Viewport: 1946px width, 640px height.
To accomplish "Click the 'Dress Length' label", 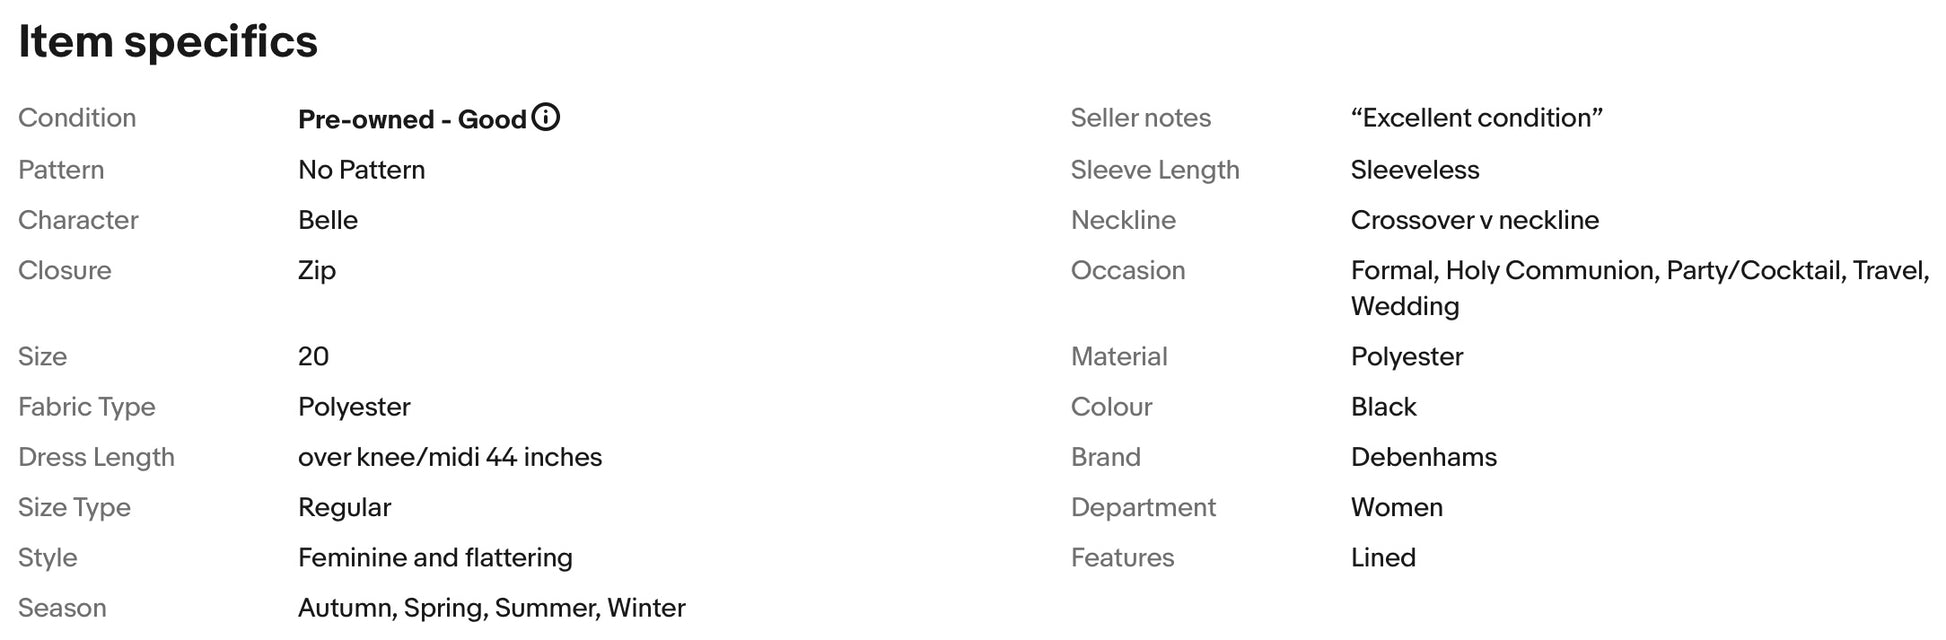I will pyautogui.click(x=96, y=457).
